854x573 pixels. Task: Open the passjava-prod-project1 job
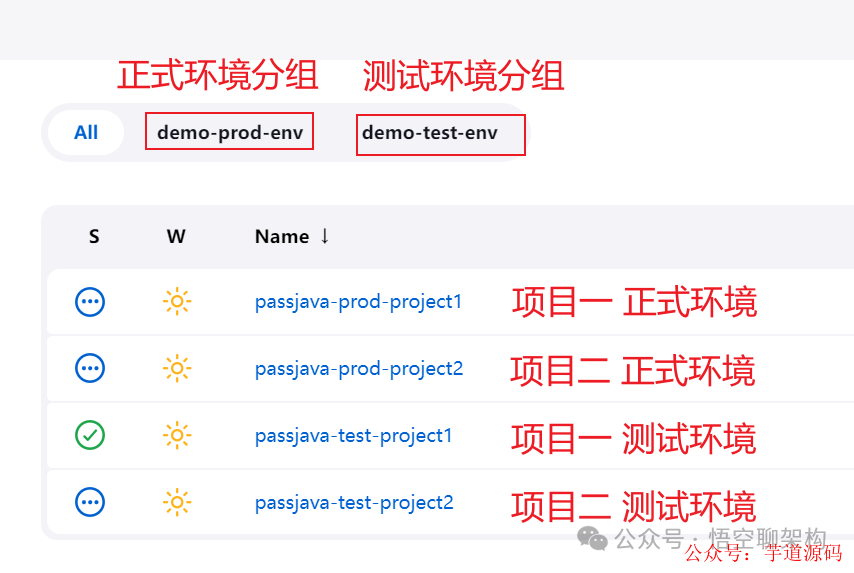point(358,302)
